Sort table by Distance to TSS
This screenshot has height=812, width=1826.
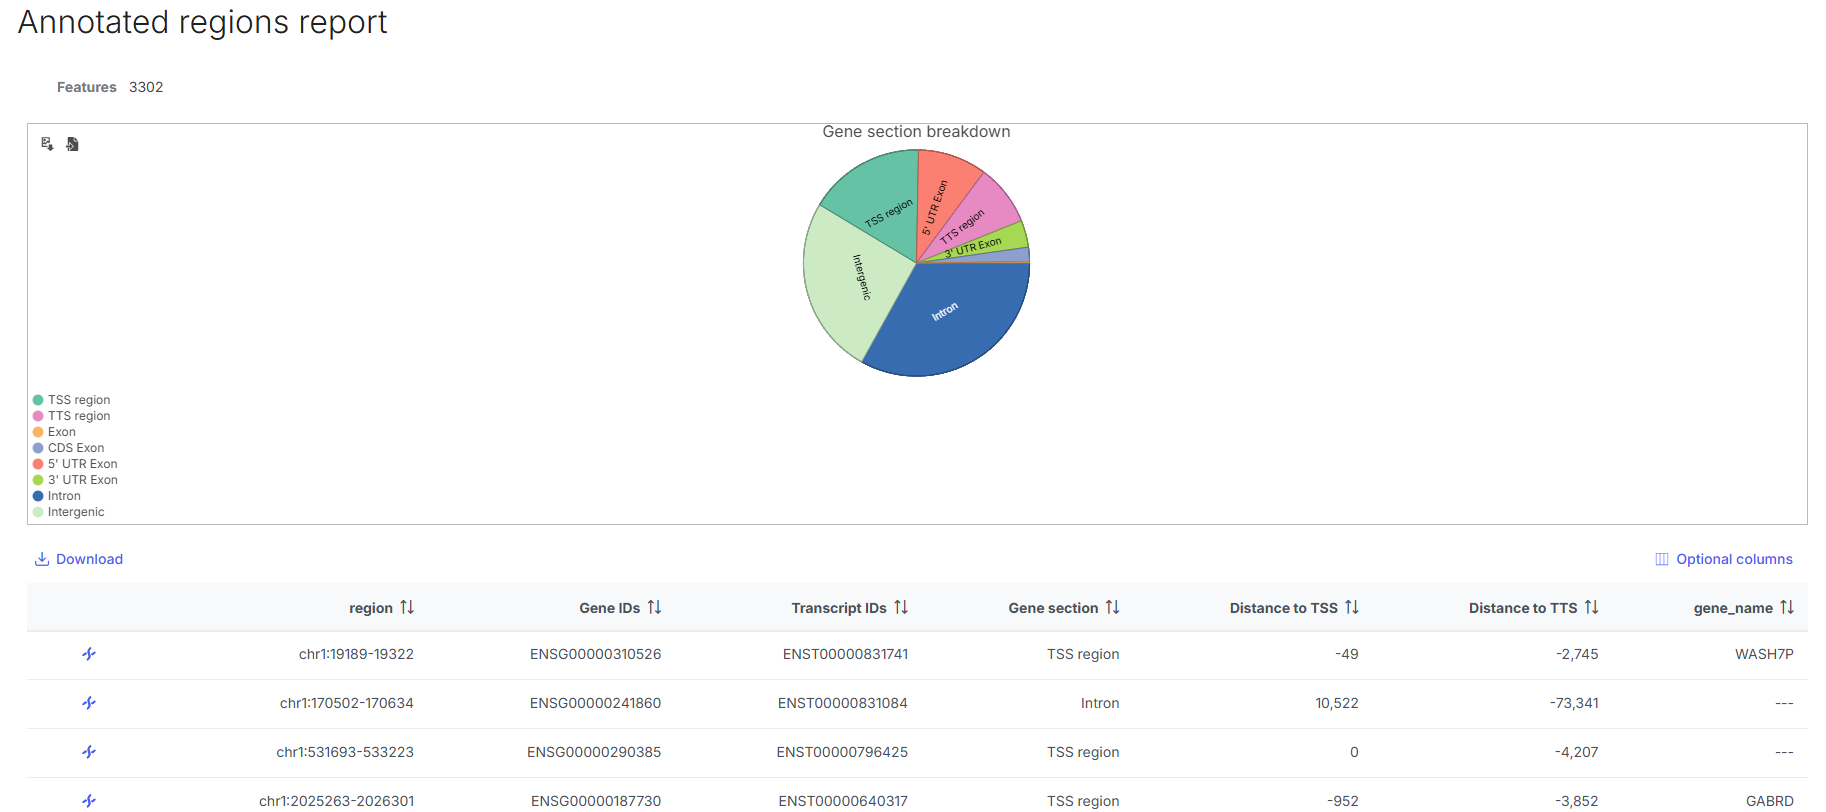point(1351,608)
